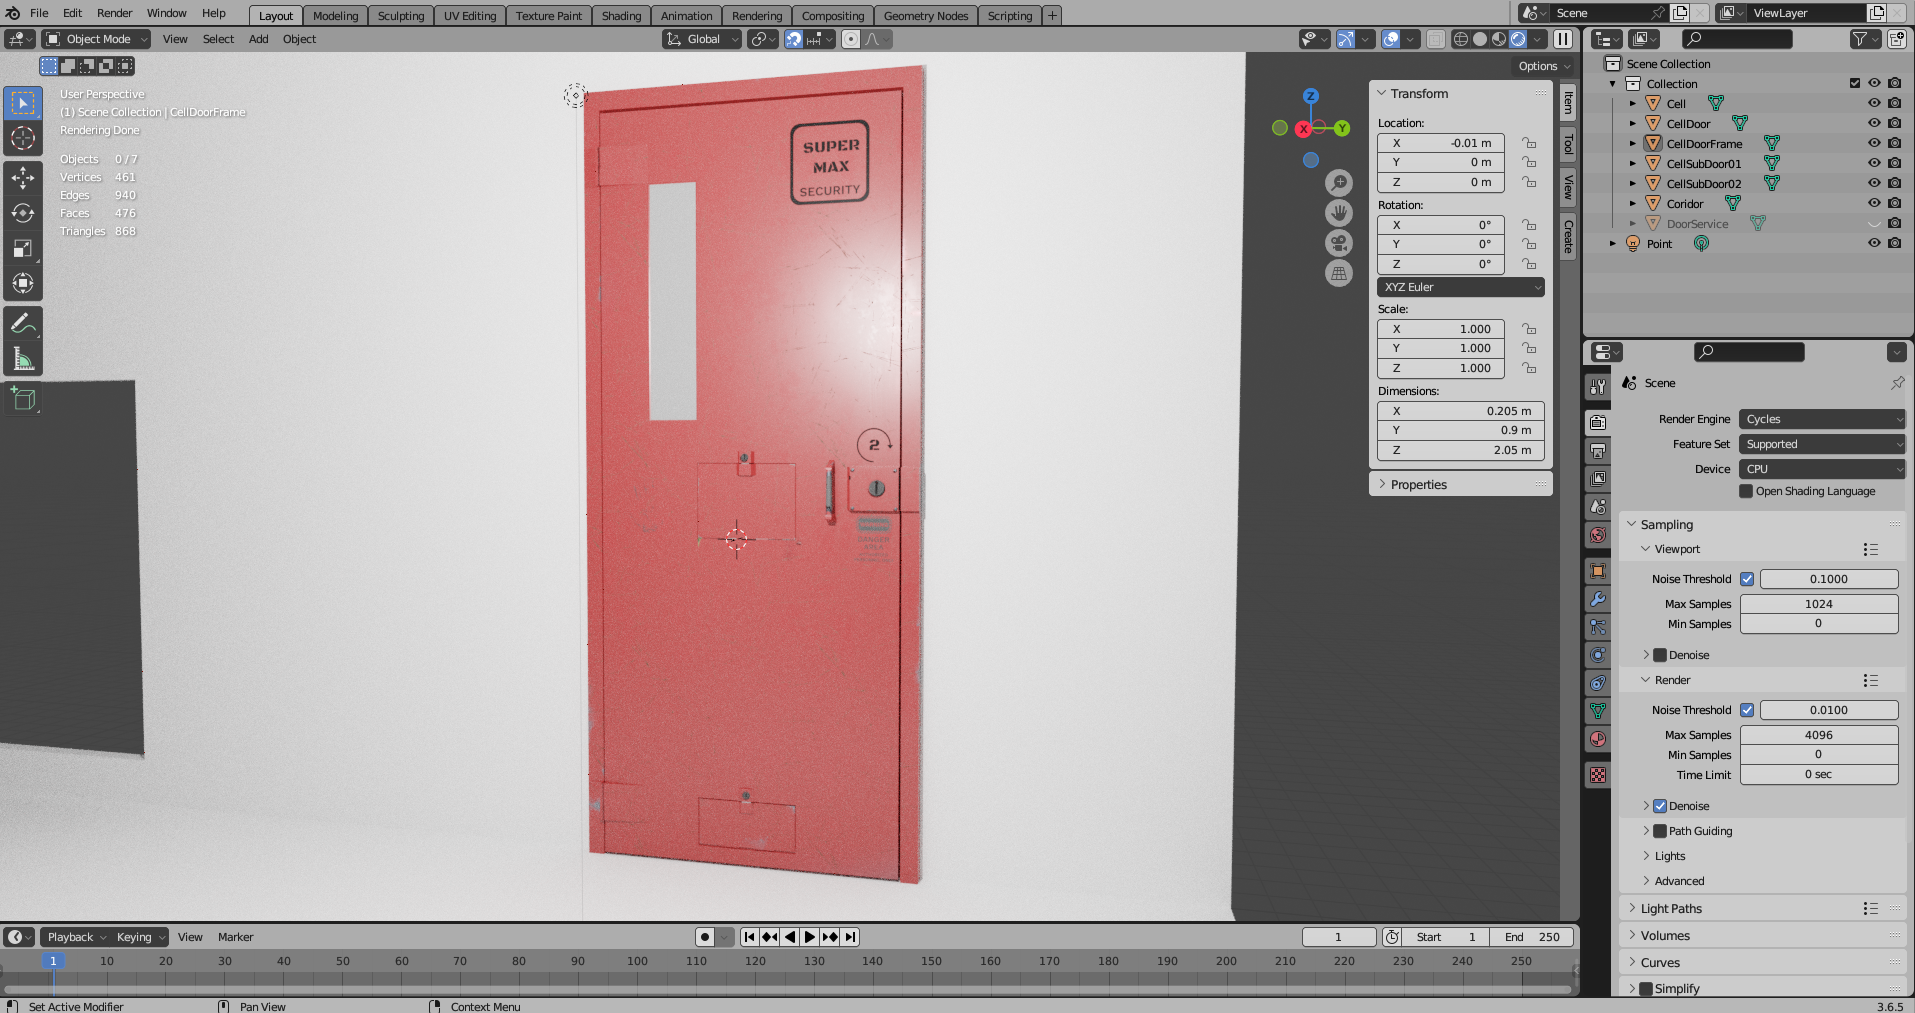Open the Render menu
This screenshot has width=1915, height=1013.
pyautogui.click(x=114, y=13)
